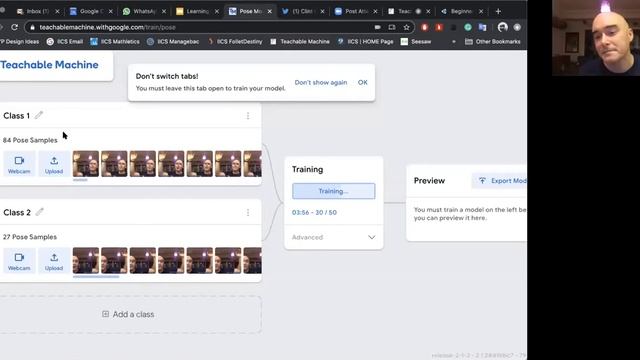Switch to the Learning tab
The width and height of the screenshot is (640, 360).
pyautogui.click(x=197, y=11)
